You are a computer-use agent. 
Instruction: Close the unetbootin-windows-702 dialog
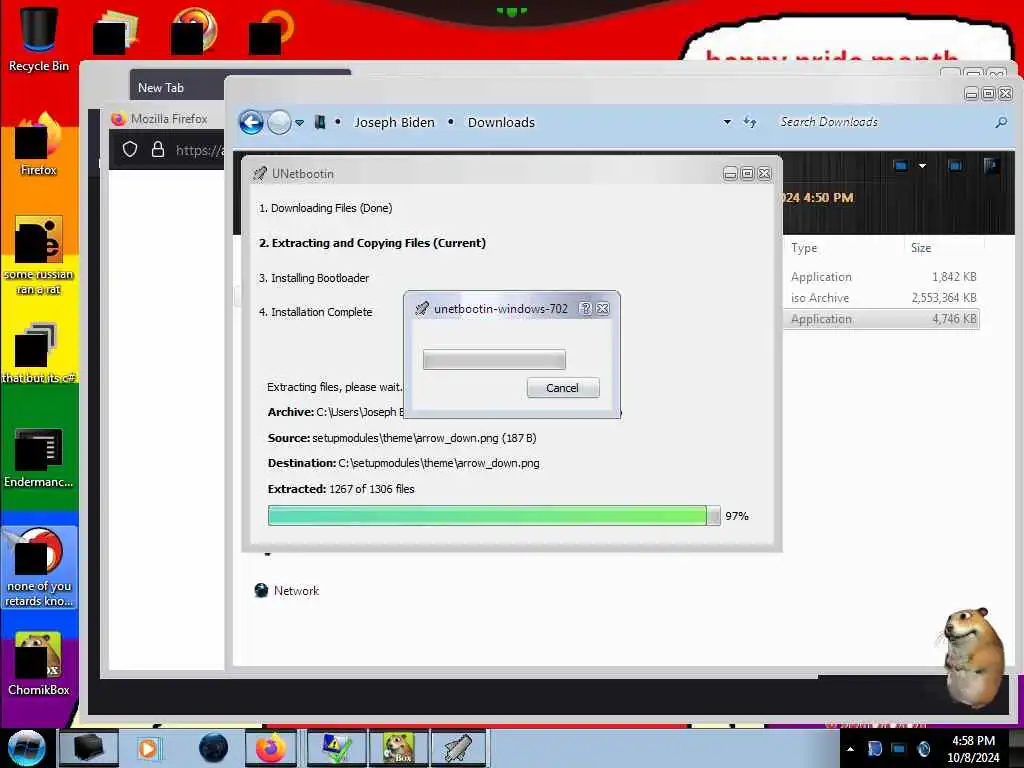(x=603, y=308)
